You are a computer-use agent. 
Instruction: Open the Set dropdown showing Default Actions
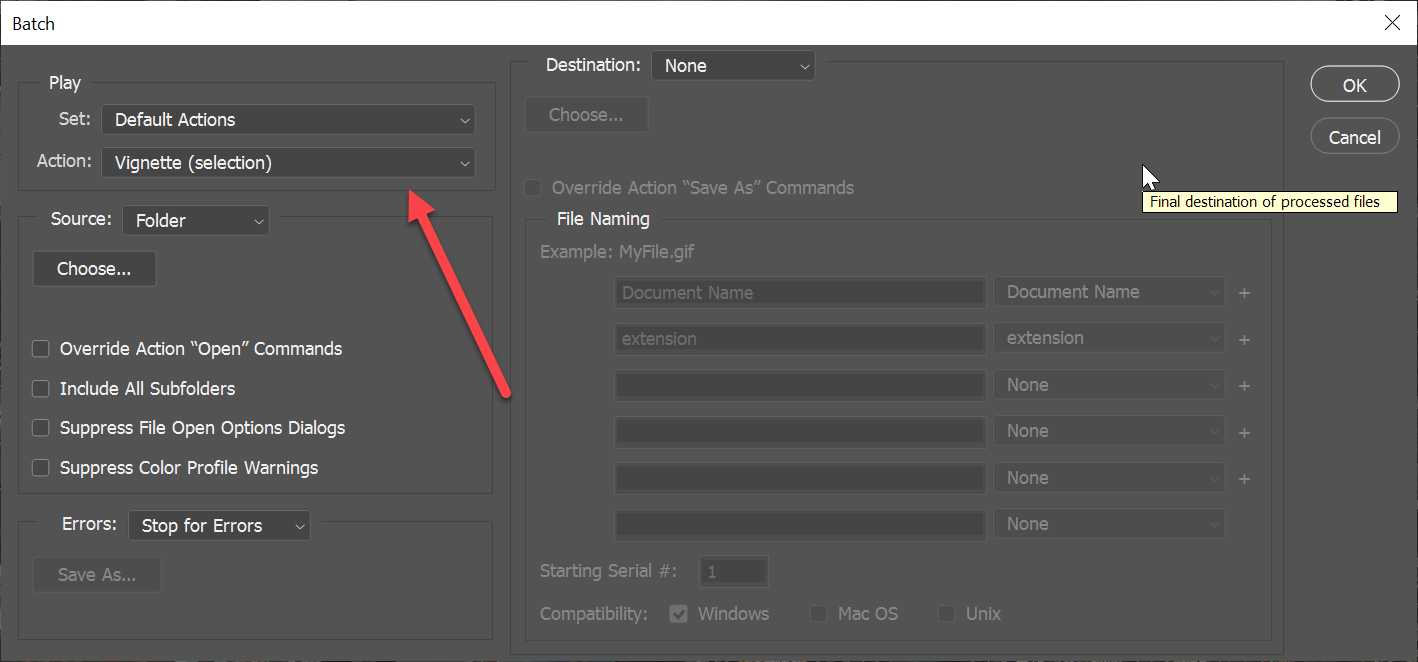point(288,120)
